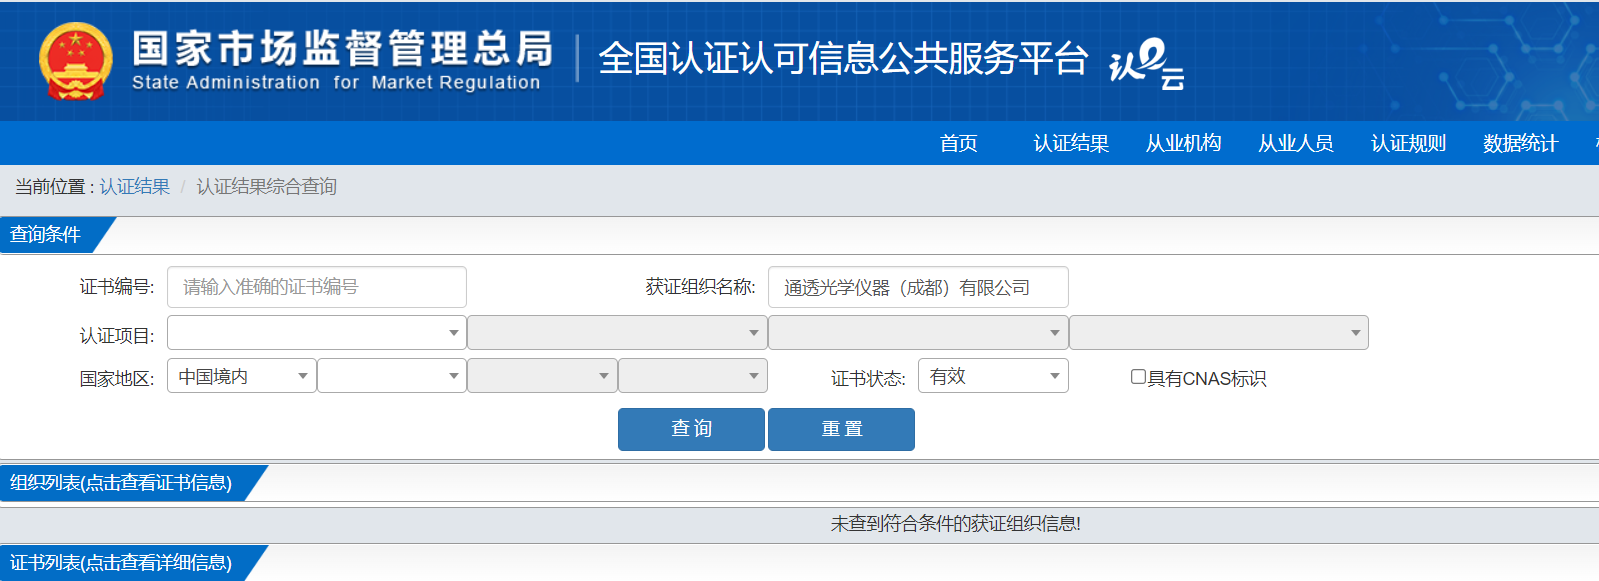
Task: Open the fourth 国家地区 dropdown
Action: (x=693, y=376)
